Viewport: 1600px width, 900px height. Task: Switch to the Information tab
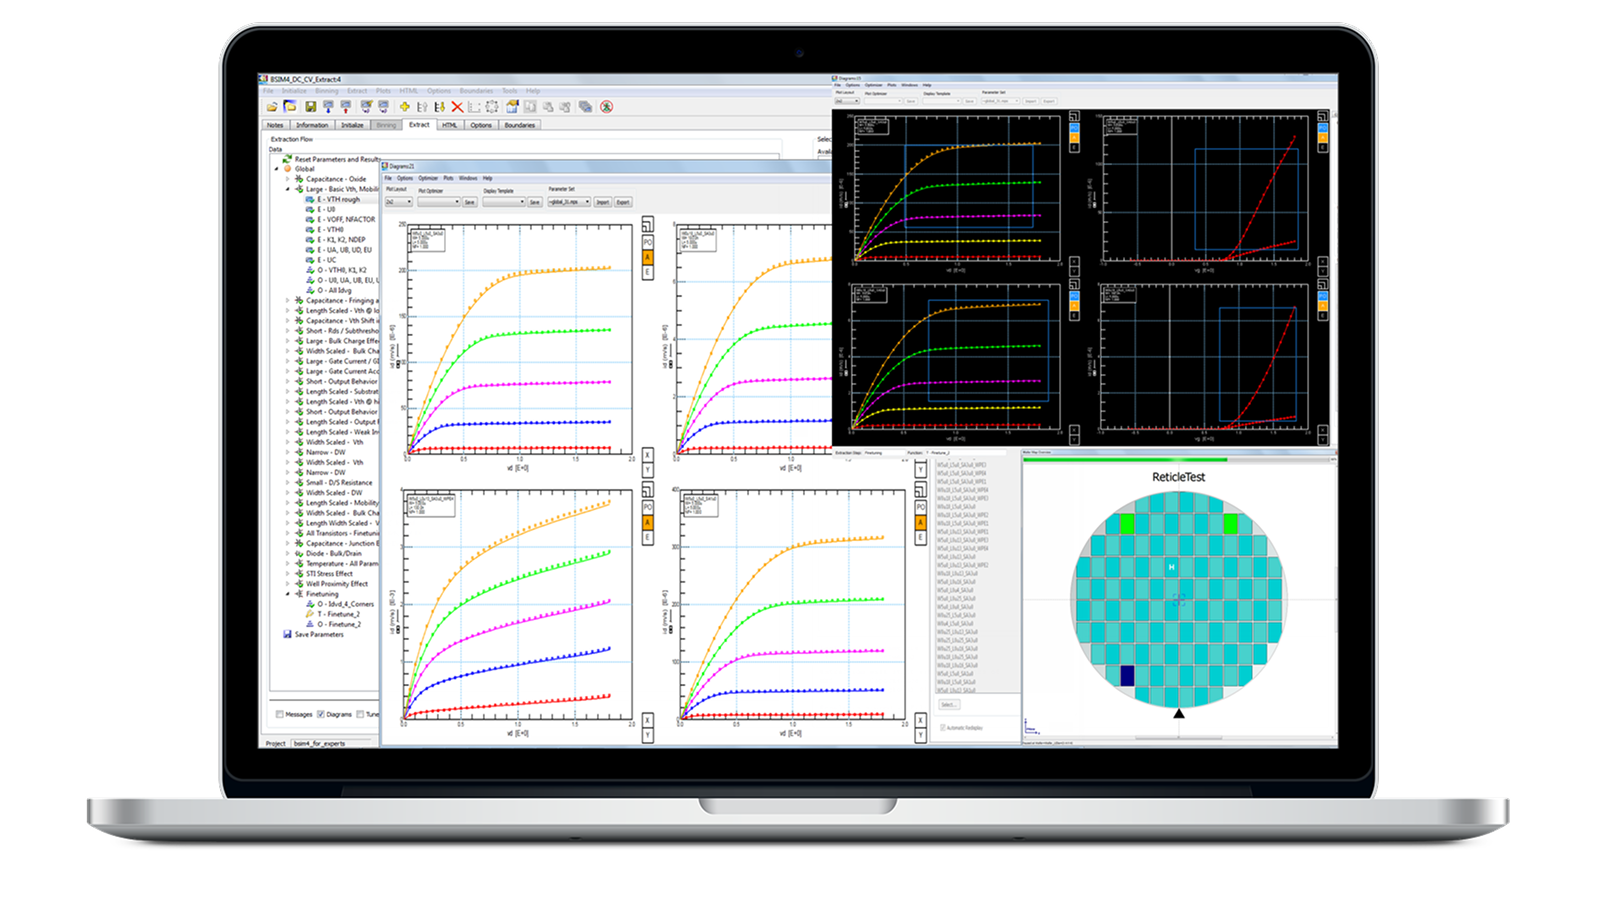click(x=312, y=125)
